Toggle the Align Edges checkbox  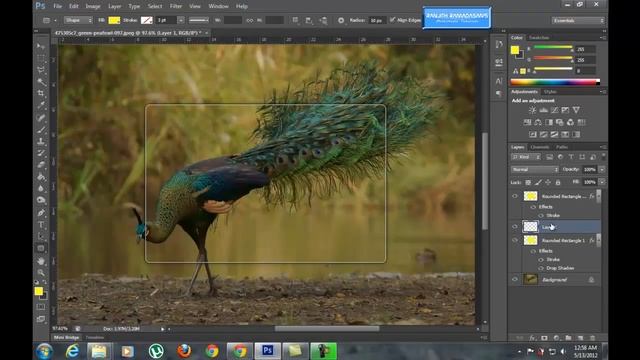coord(392,20)
